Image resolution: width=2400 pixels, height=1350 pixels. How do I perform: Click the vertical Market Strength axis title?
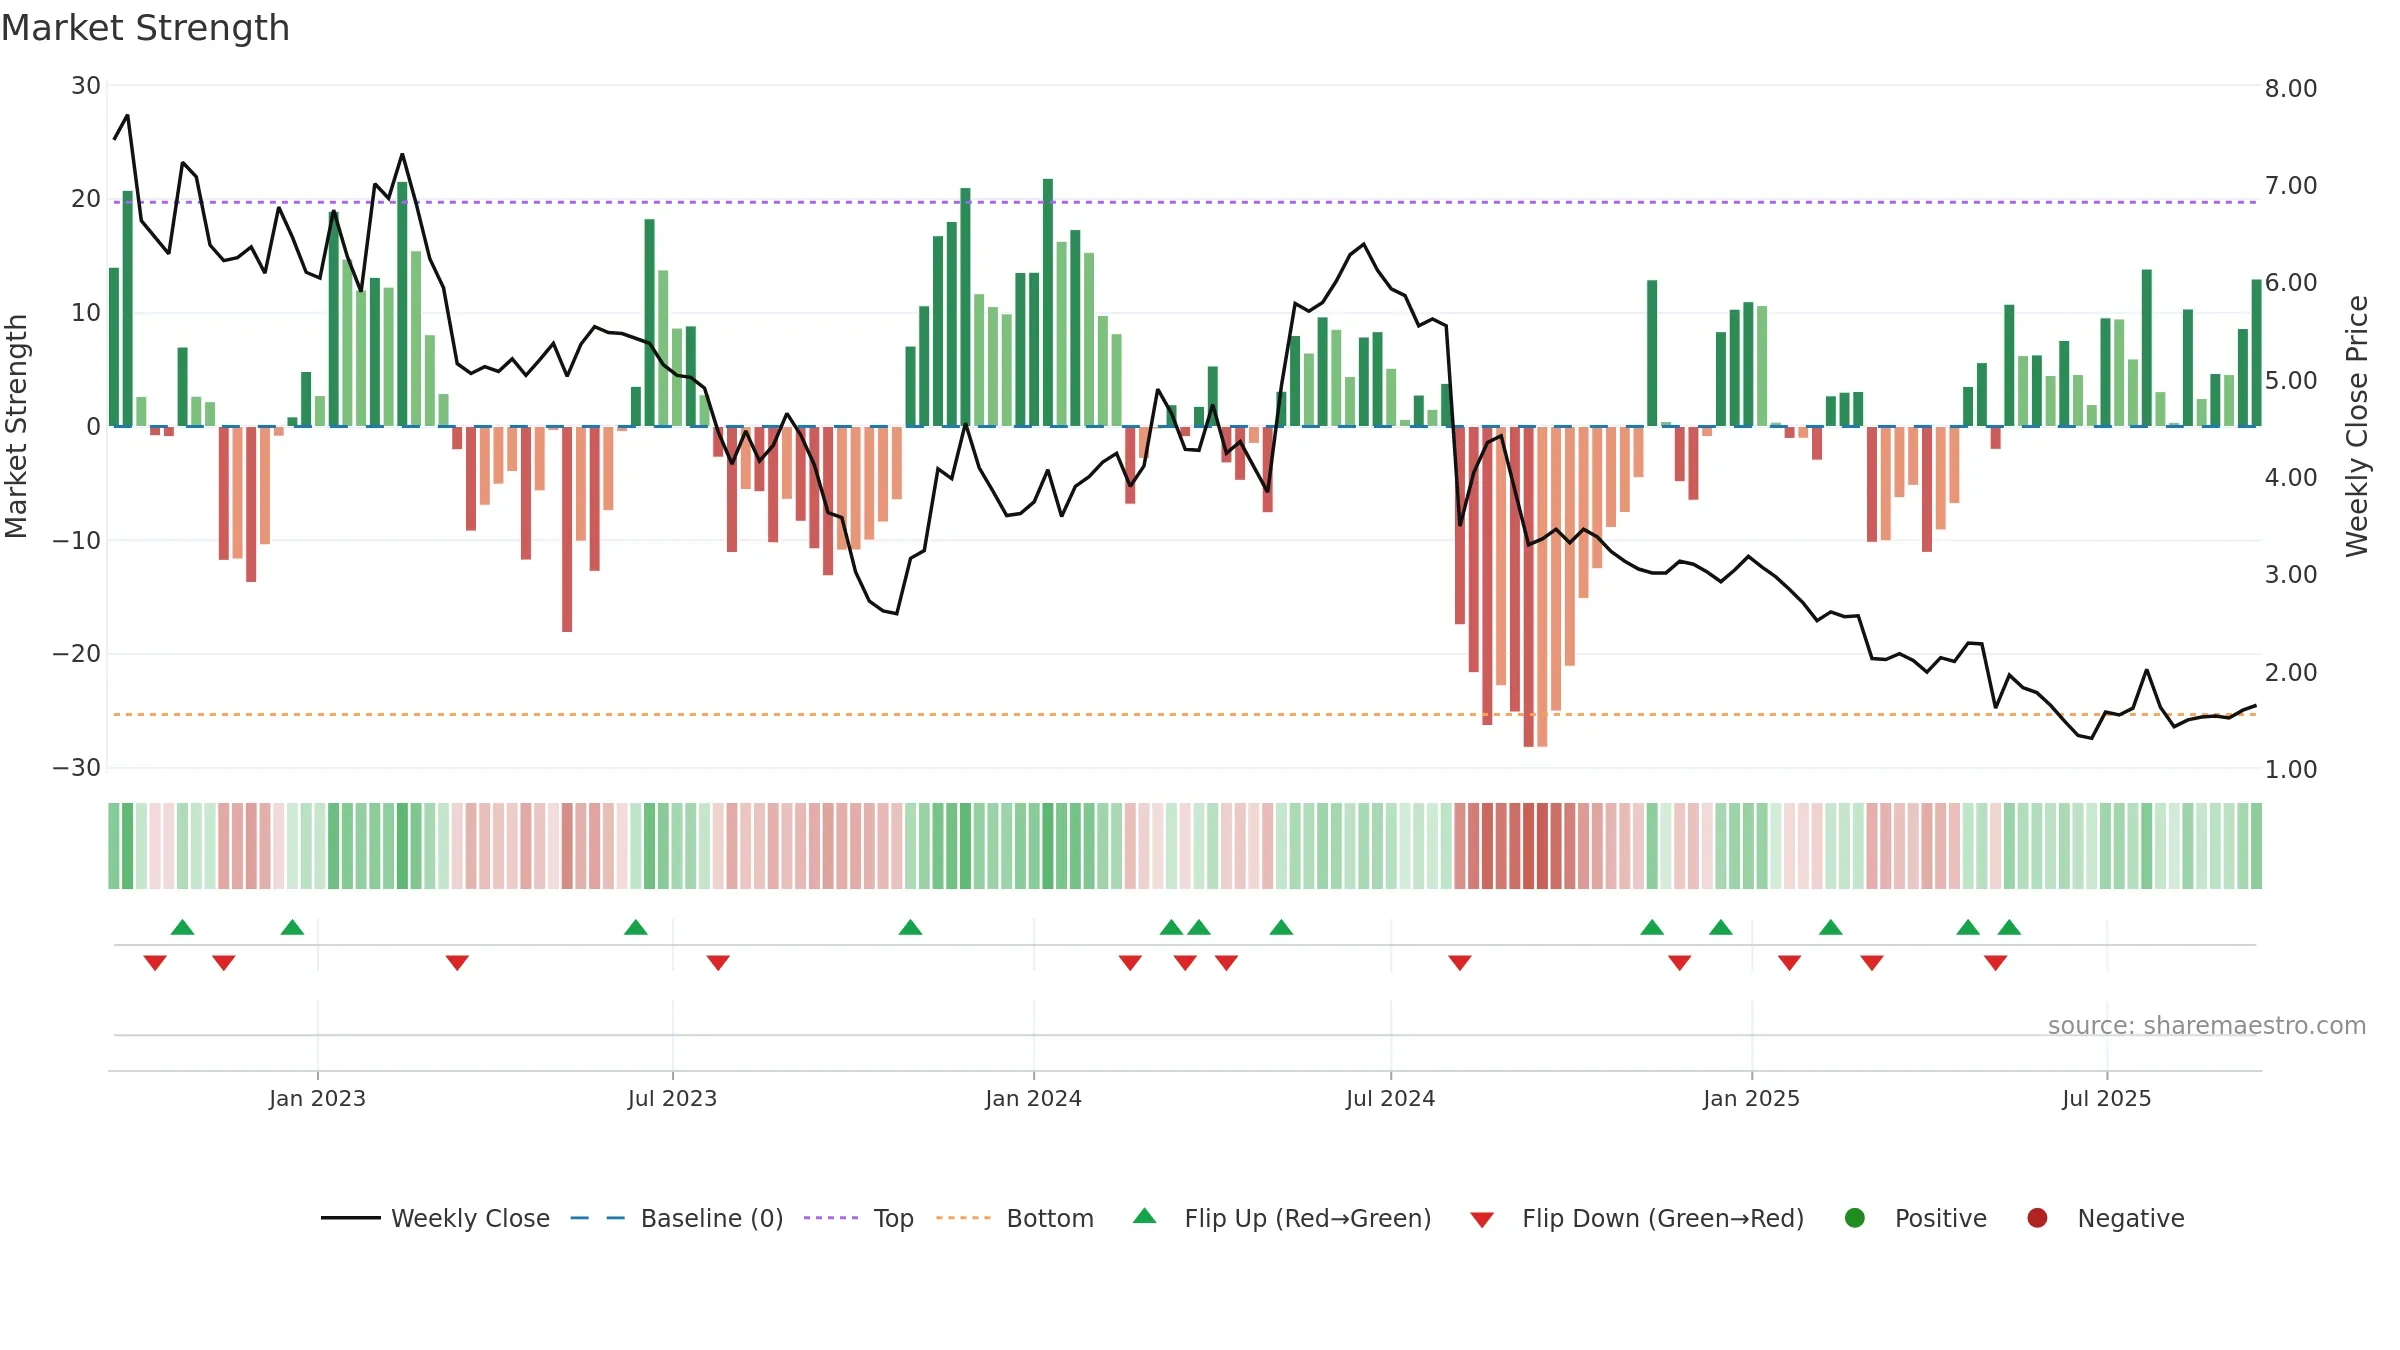16,426
